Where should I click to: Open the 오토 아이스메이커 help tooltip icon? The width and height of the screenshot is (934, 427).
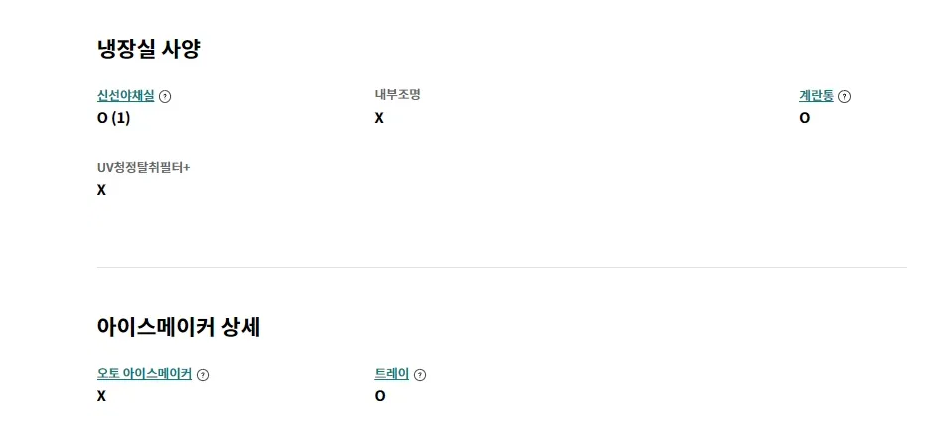pyautogui.click(x=203, y=375)
